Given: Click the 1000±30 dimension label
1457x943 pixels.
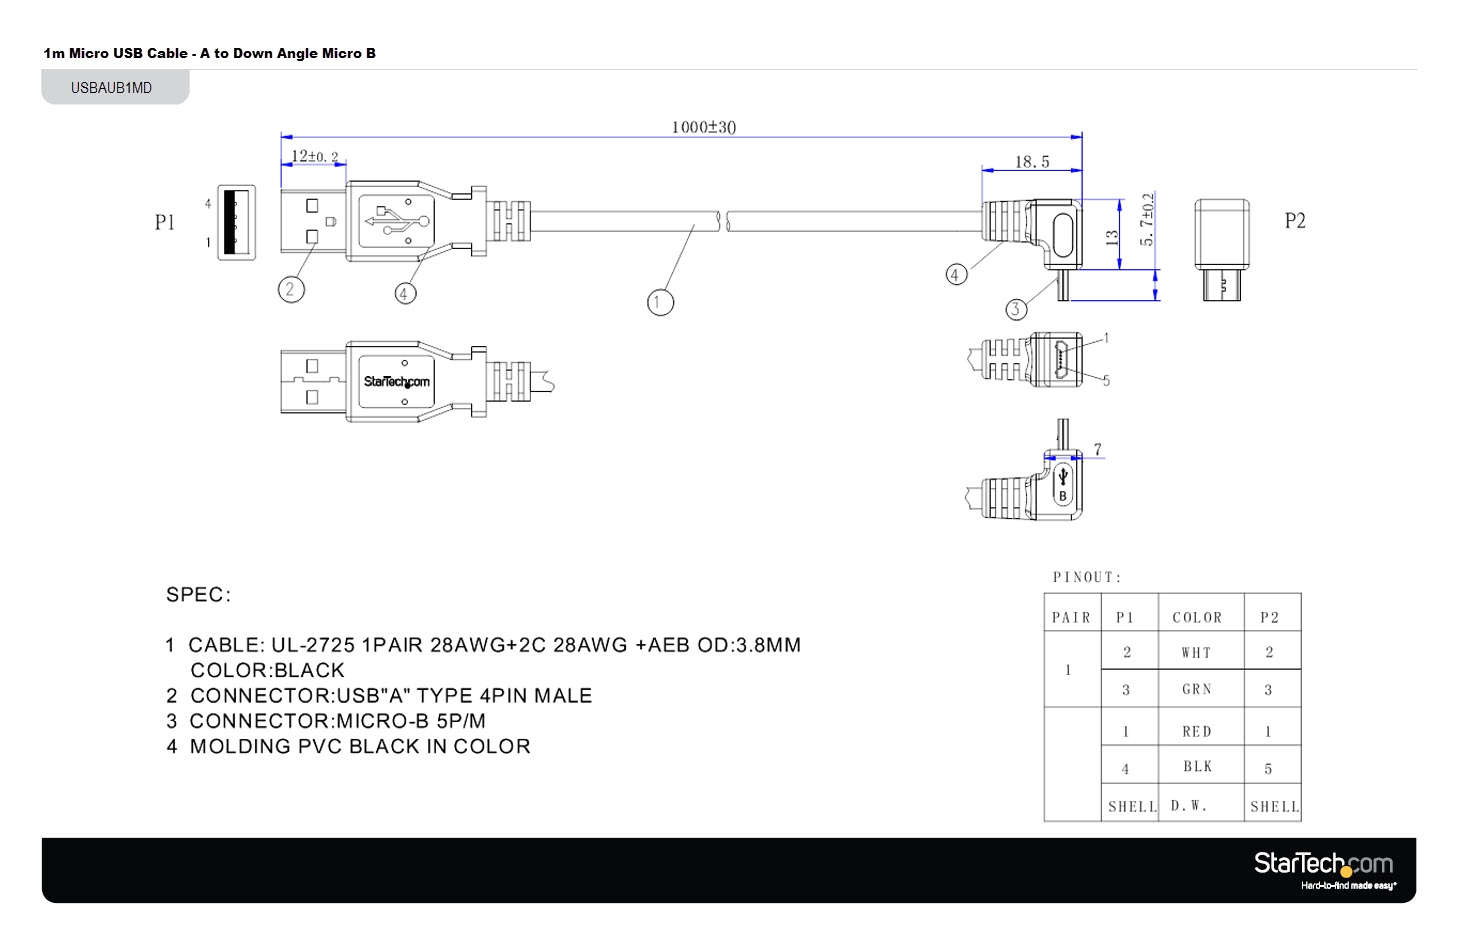Looking at the screenshot, I should (x=703, y=127).
